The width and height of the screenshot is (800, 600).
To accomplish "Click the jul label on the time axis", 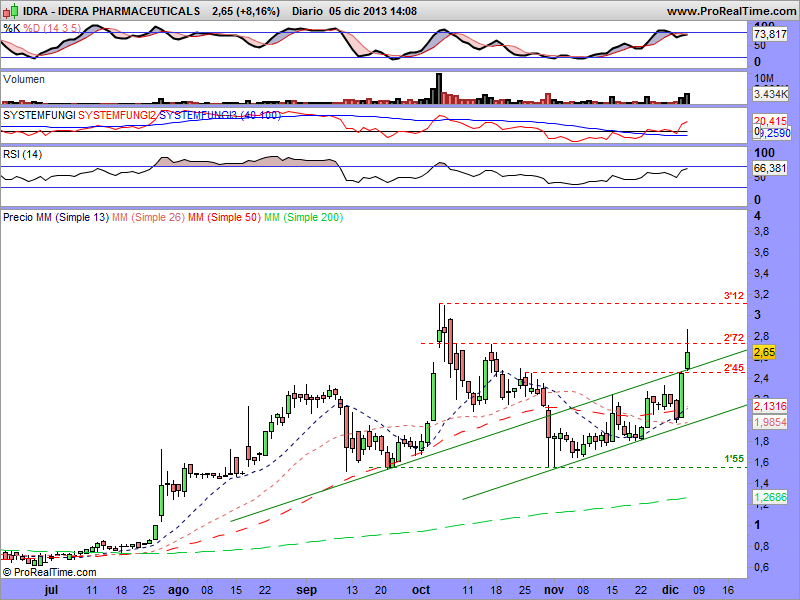I will click(51, 590).
